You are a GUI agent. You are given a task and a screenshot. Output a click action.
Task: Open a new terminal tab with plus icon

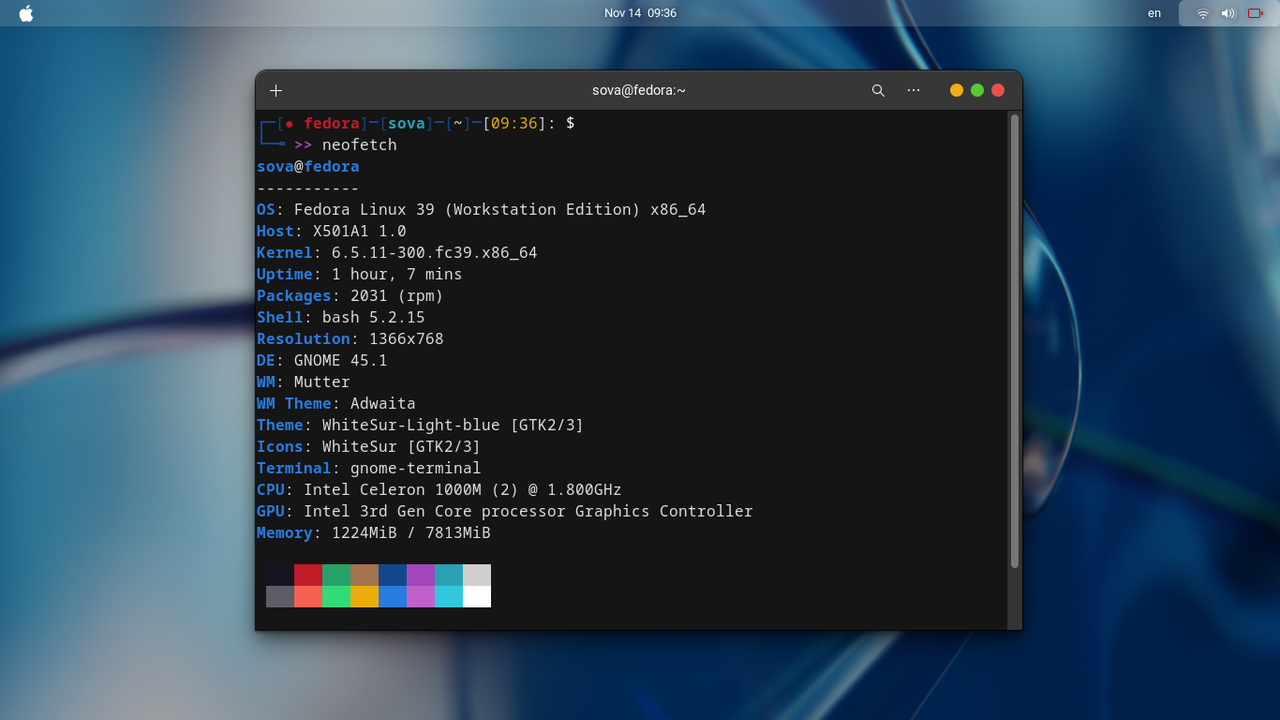click(276, 90)
